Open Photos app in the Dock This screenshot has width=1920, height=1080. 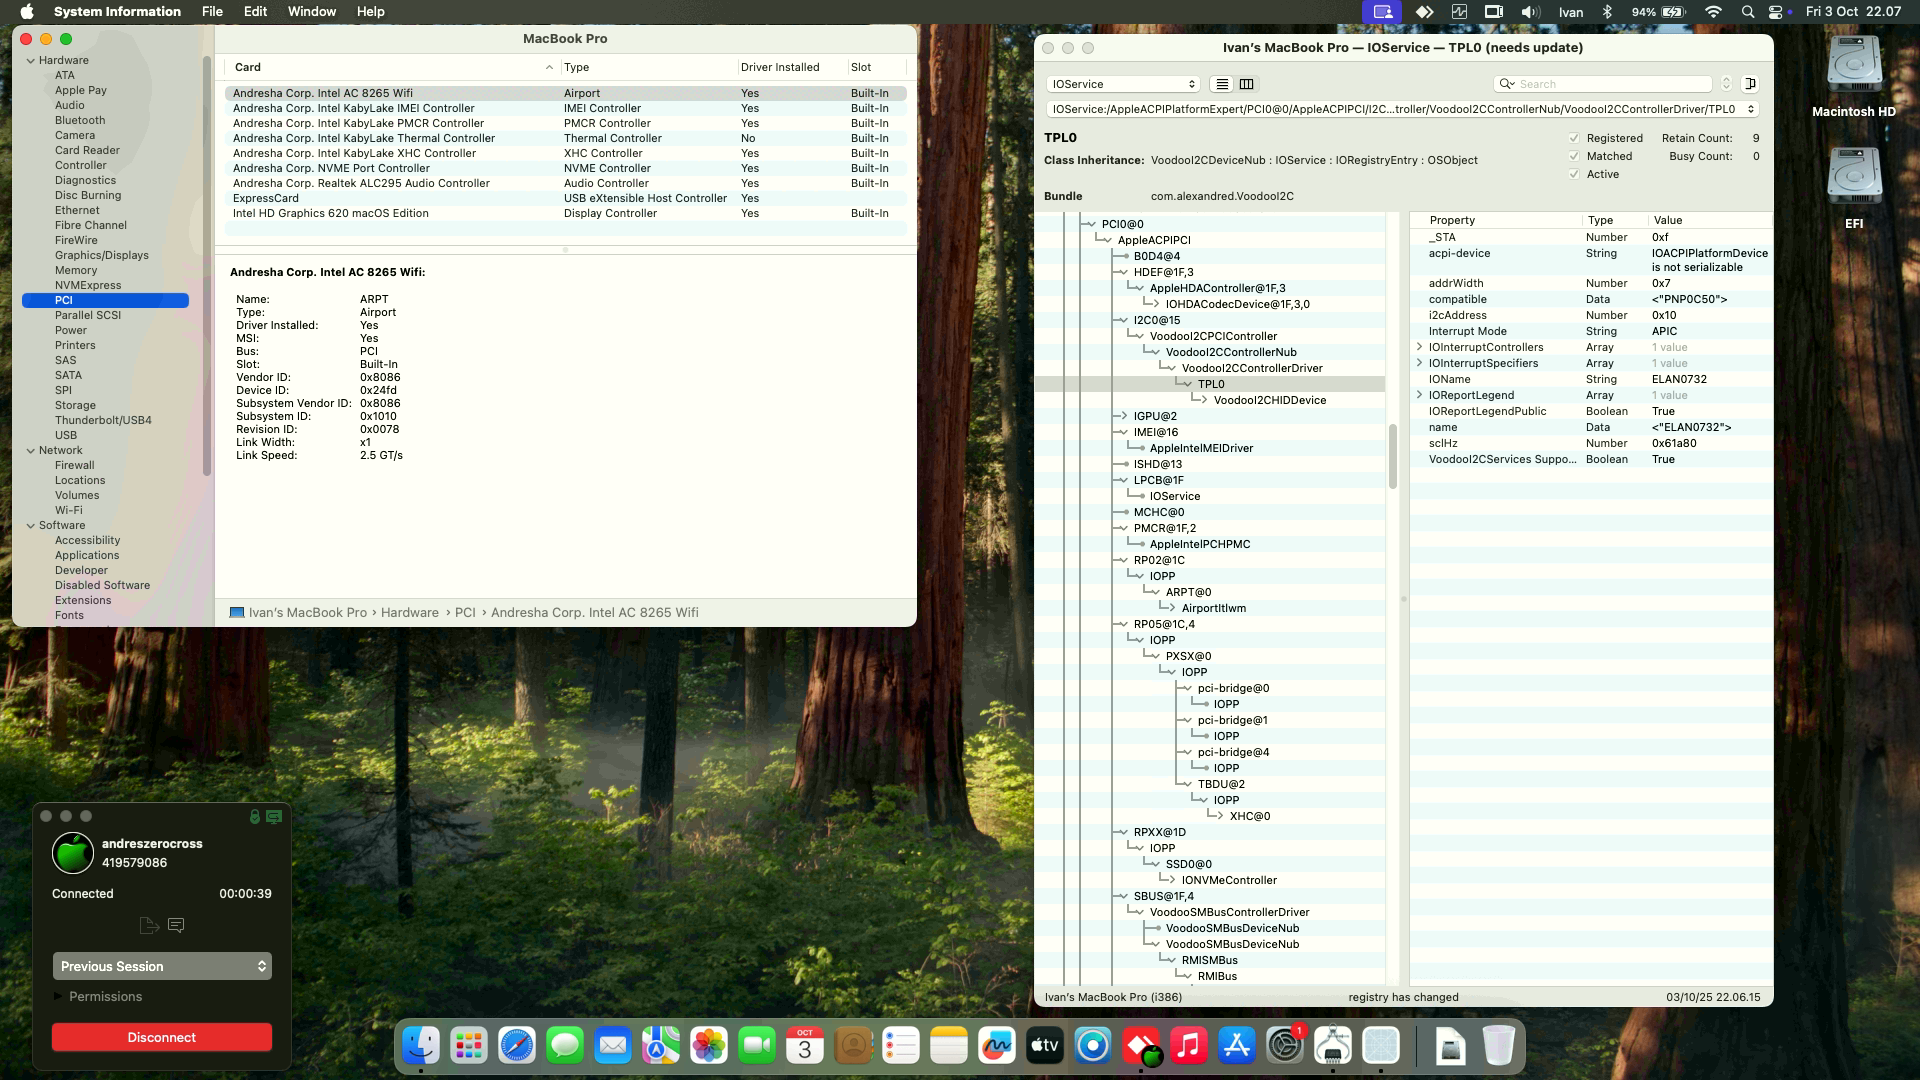tap(709, 1046)
